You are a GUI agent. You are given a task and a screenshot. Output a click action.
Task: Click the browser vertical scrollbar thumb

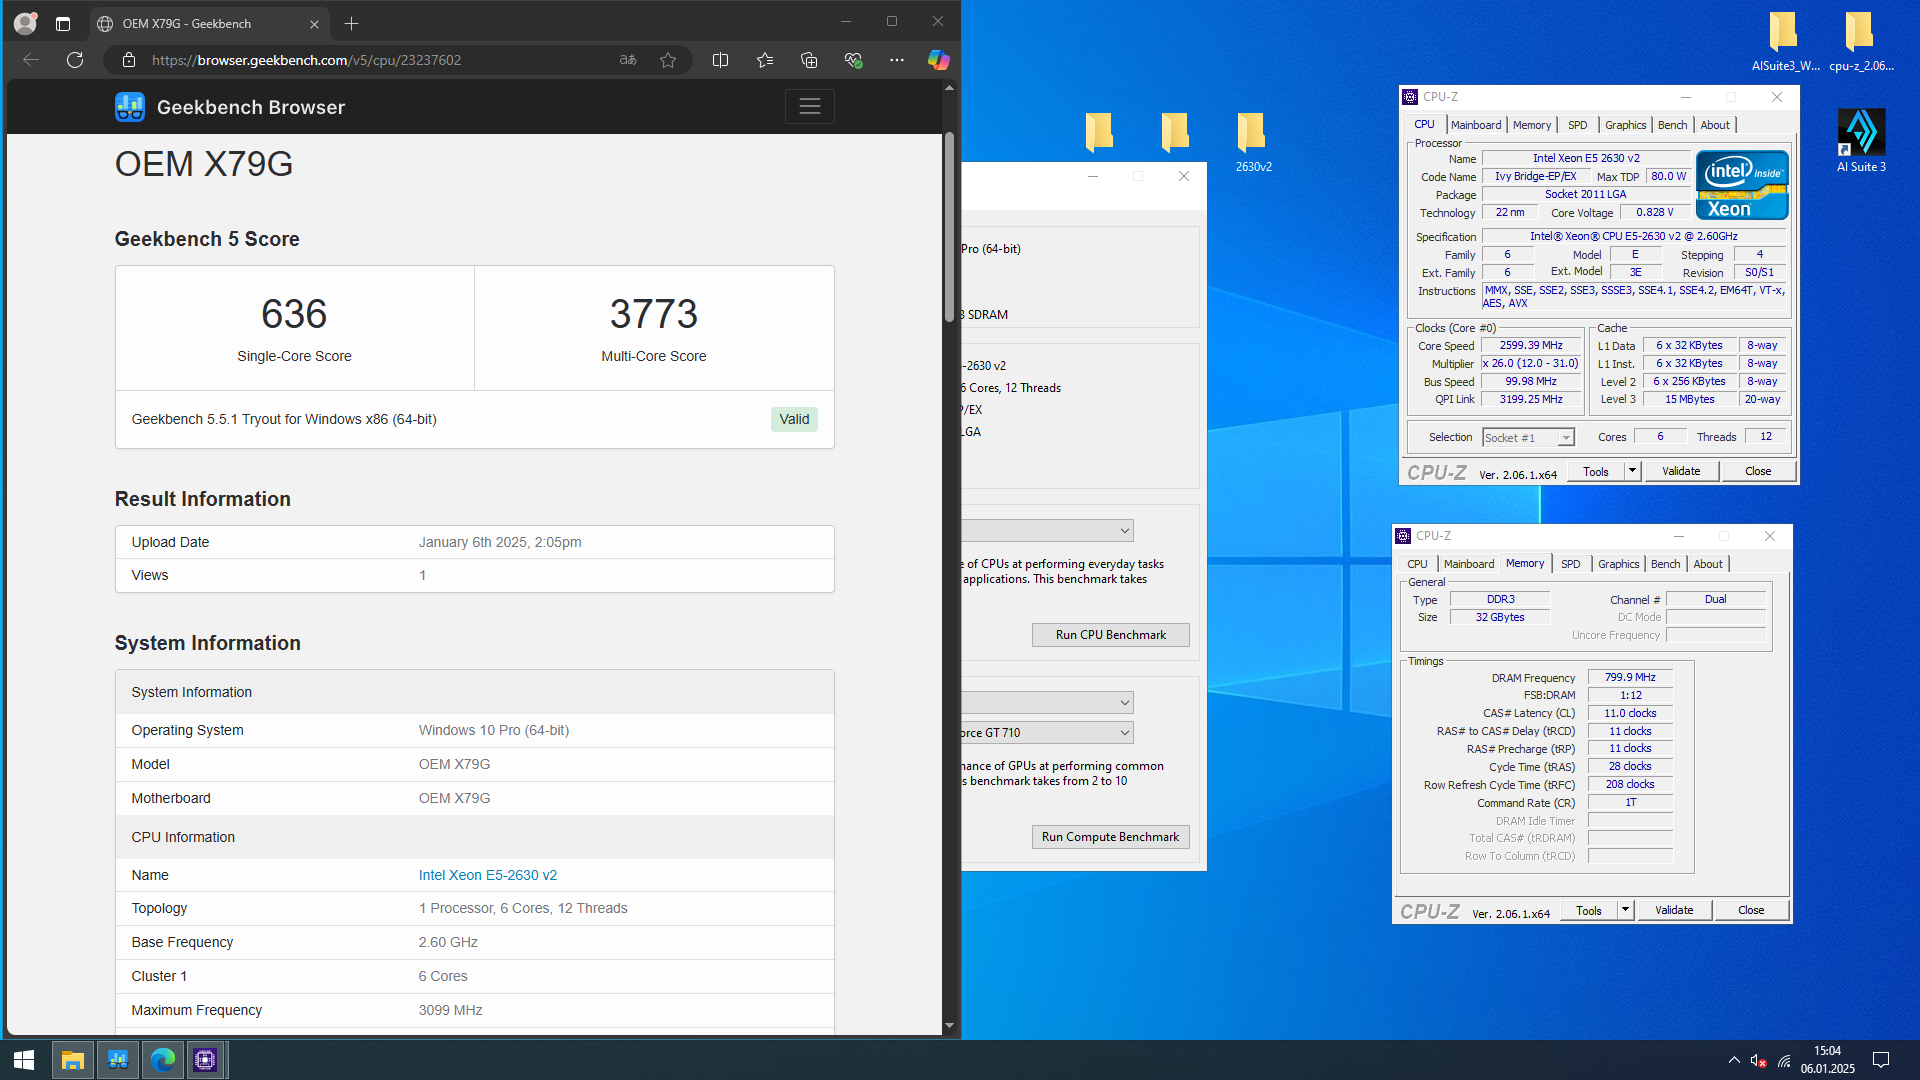949,225
